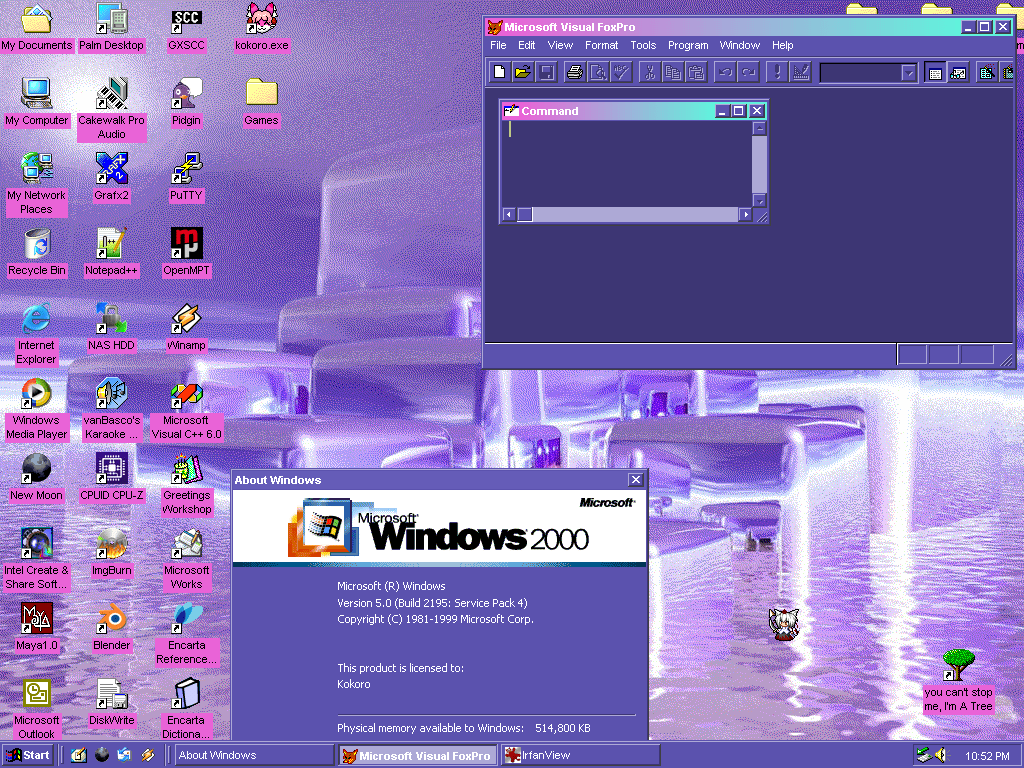Switch to IrfanView in the taskbar

coord(580,755)
